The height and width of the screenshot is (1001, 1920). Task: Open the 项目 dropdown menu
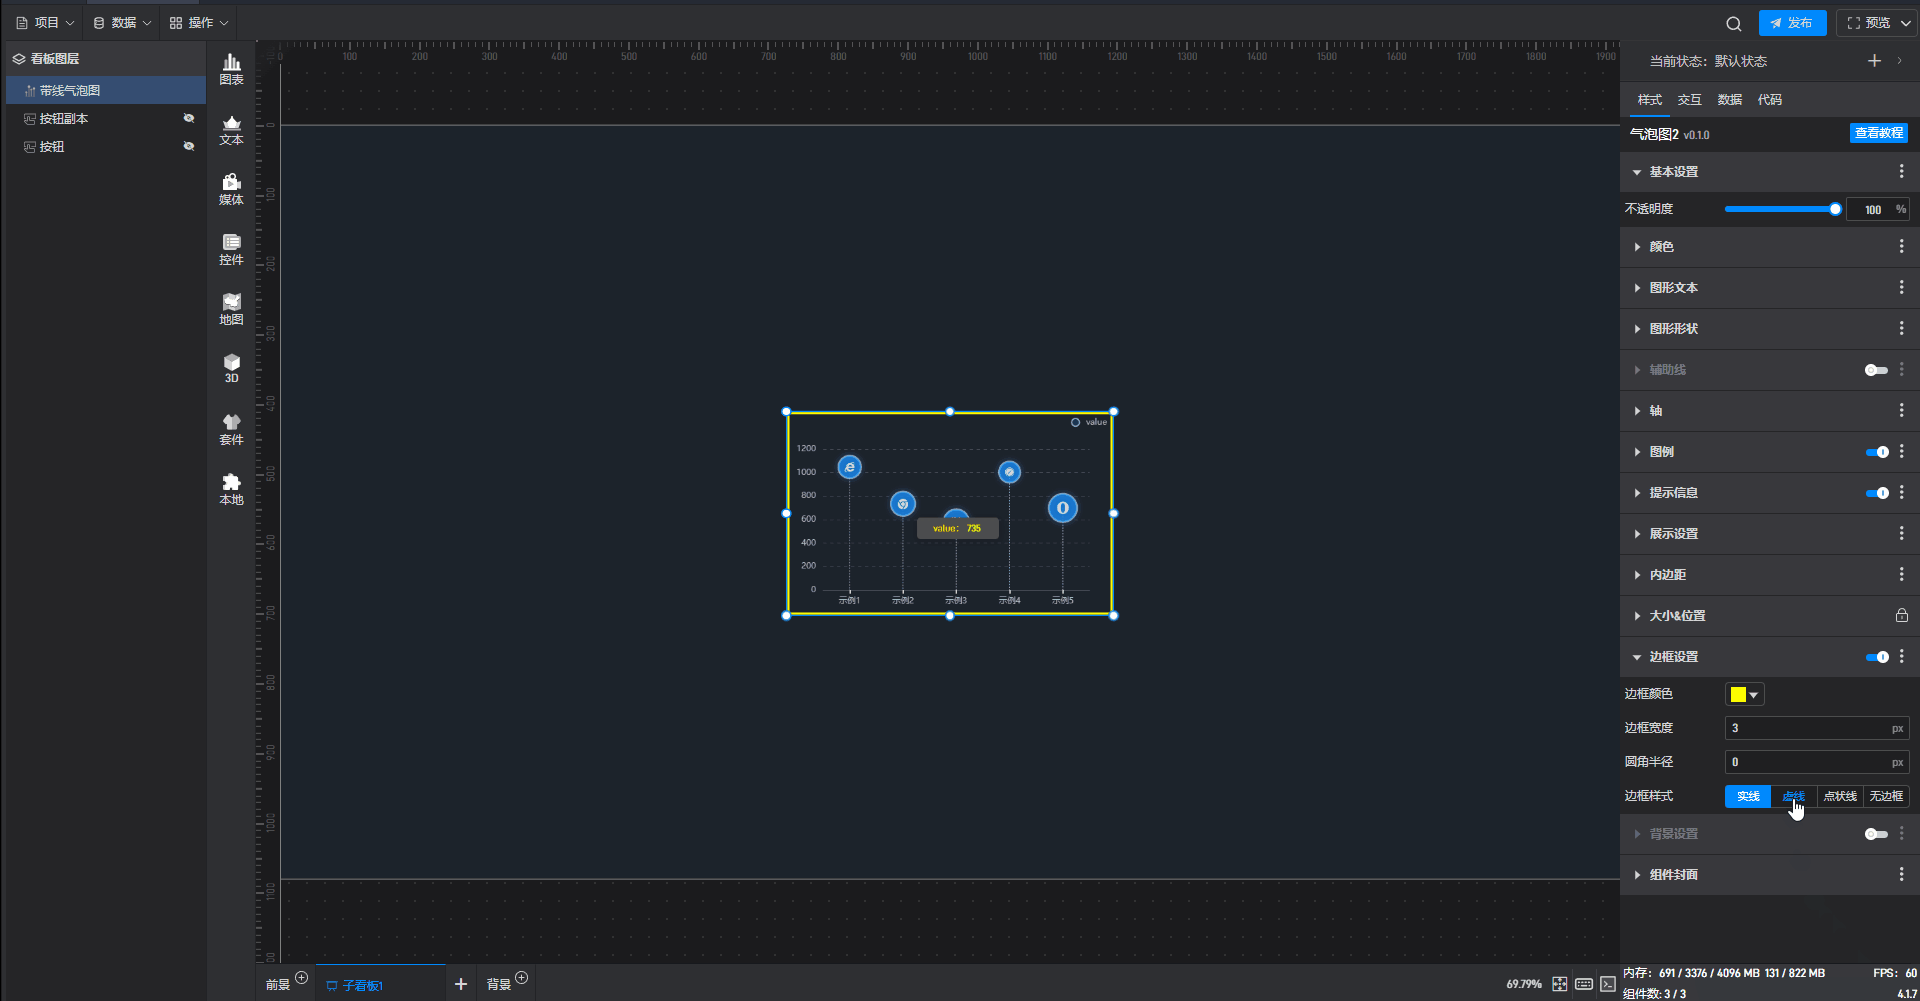pos(45,23)
